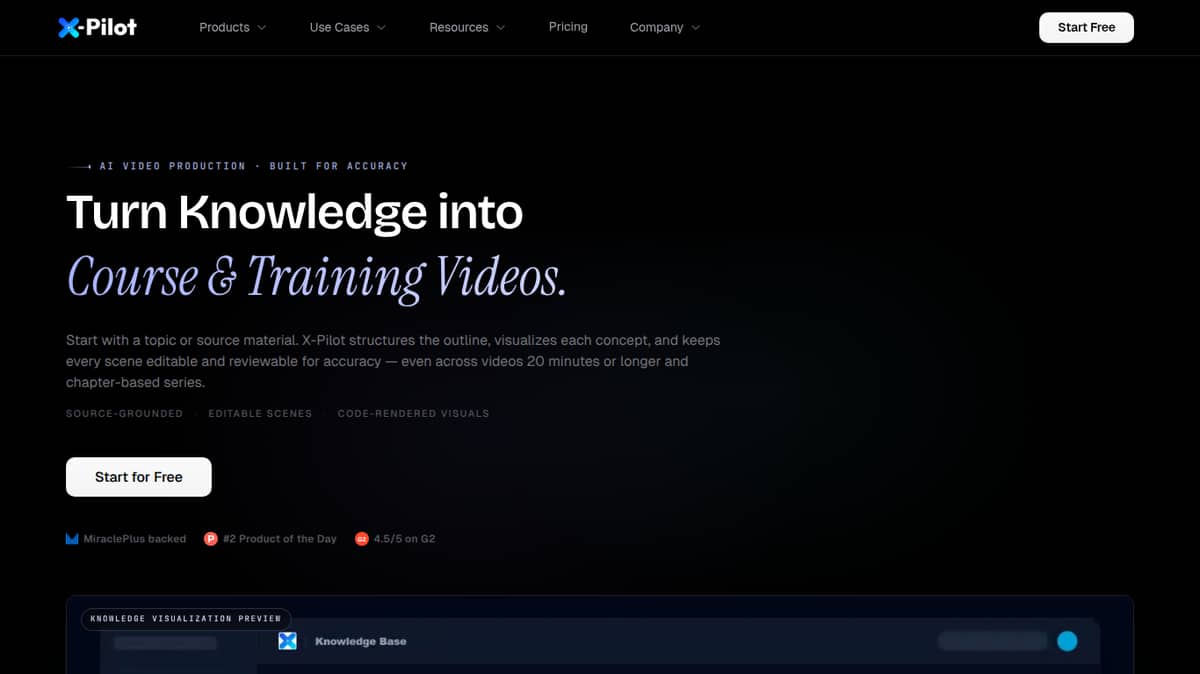Click the Knowledge Visualization Preview label
Image resolution: width=1200 pixels, height=674 pixels.
click(x=186, y=619)
